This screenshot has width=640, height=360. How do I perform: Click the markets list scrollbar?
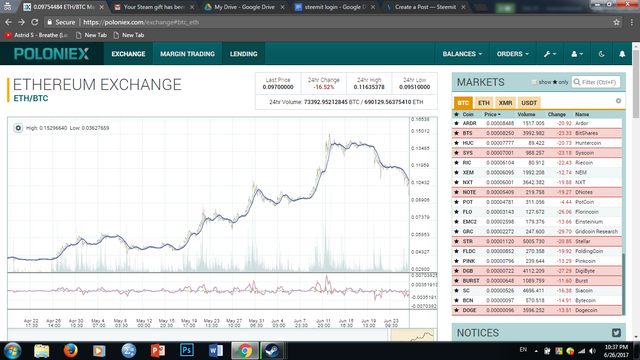click(623, 284)
